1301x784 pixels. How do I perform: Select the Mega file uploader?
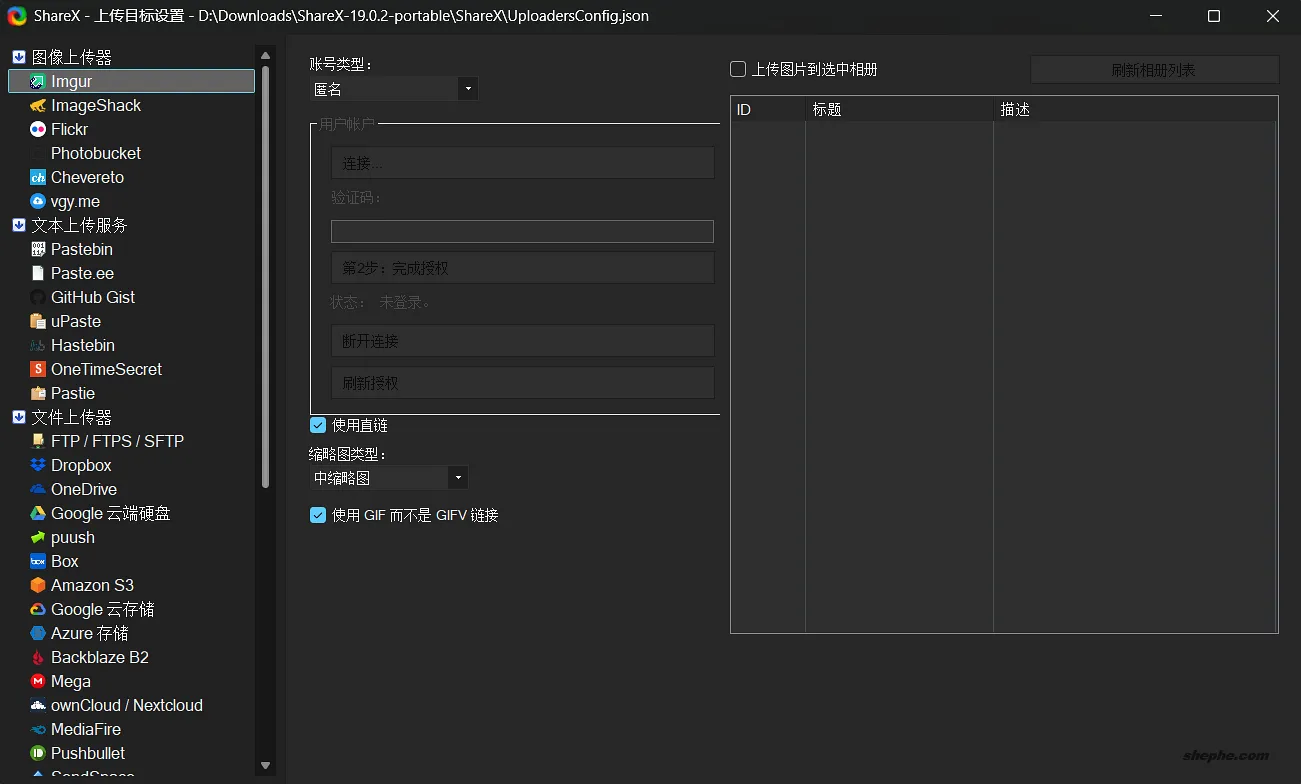point(69,681)
